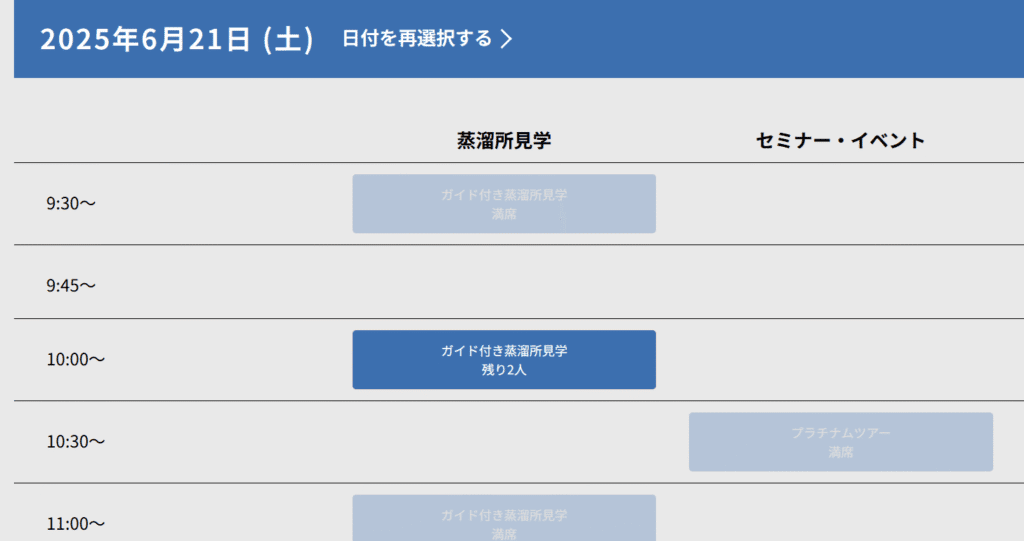
Task: Click the empty セミナー・イベント cell at 11:00
Action: click(x=840, y=513)
